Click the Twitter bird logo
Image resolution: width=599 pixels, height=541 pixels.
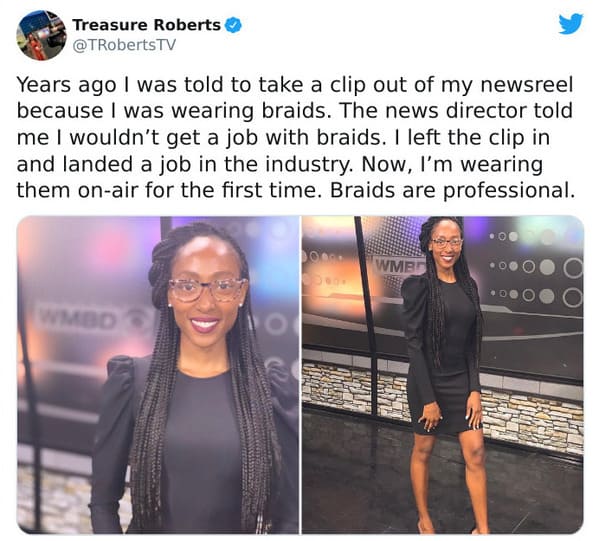click(571, 24)
